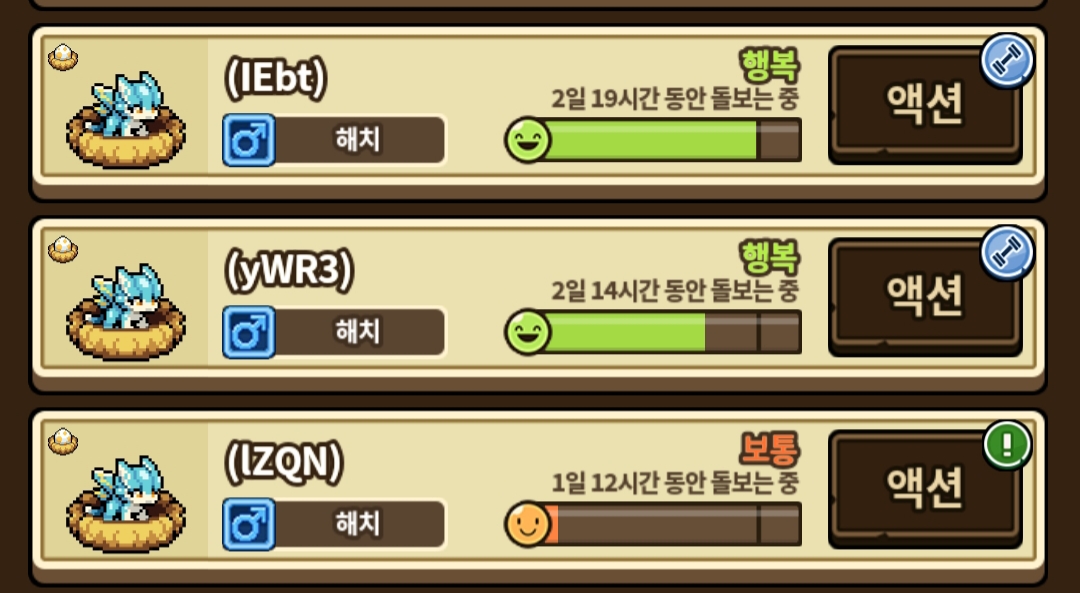This screenshot has width=1080, height=593.
Task: Tap the egg nest icon on IZQN card
Action: point(63,441)
